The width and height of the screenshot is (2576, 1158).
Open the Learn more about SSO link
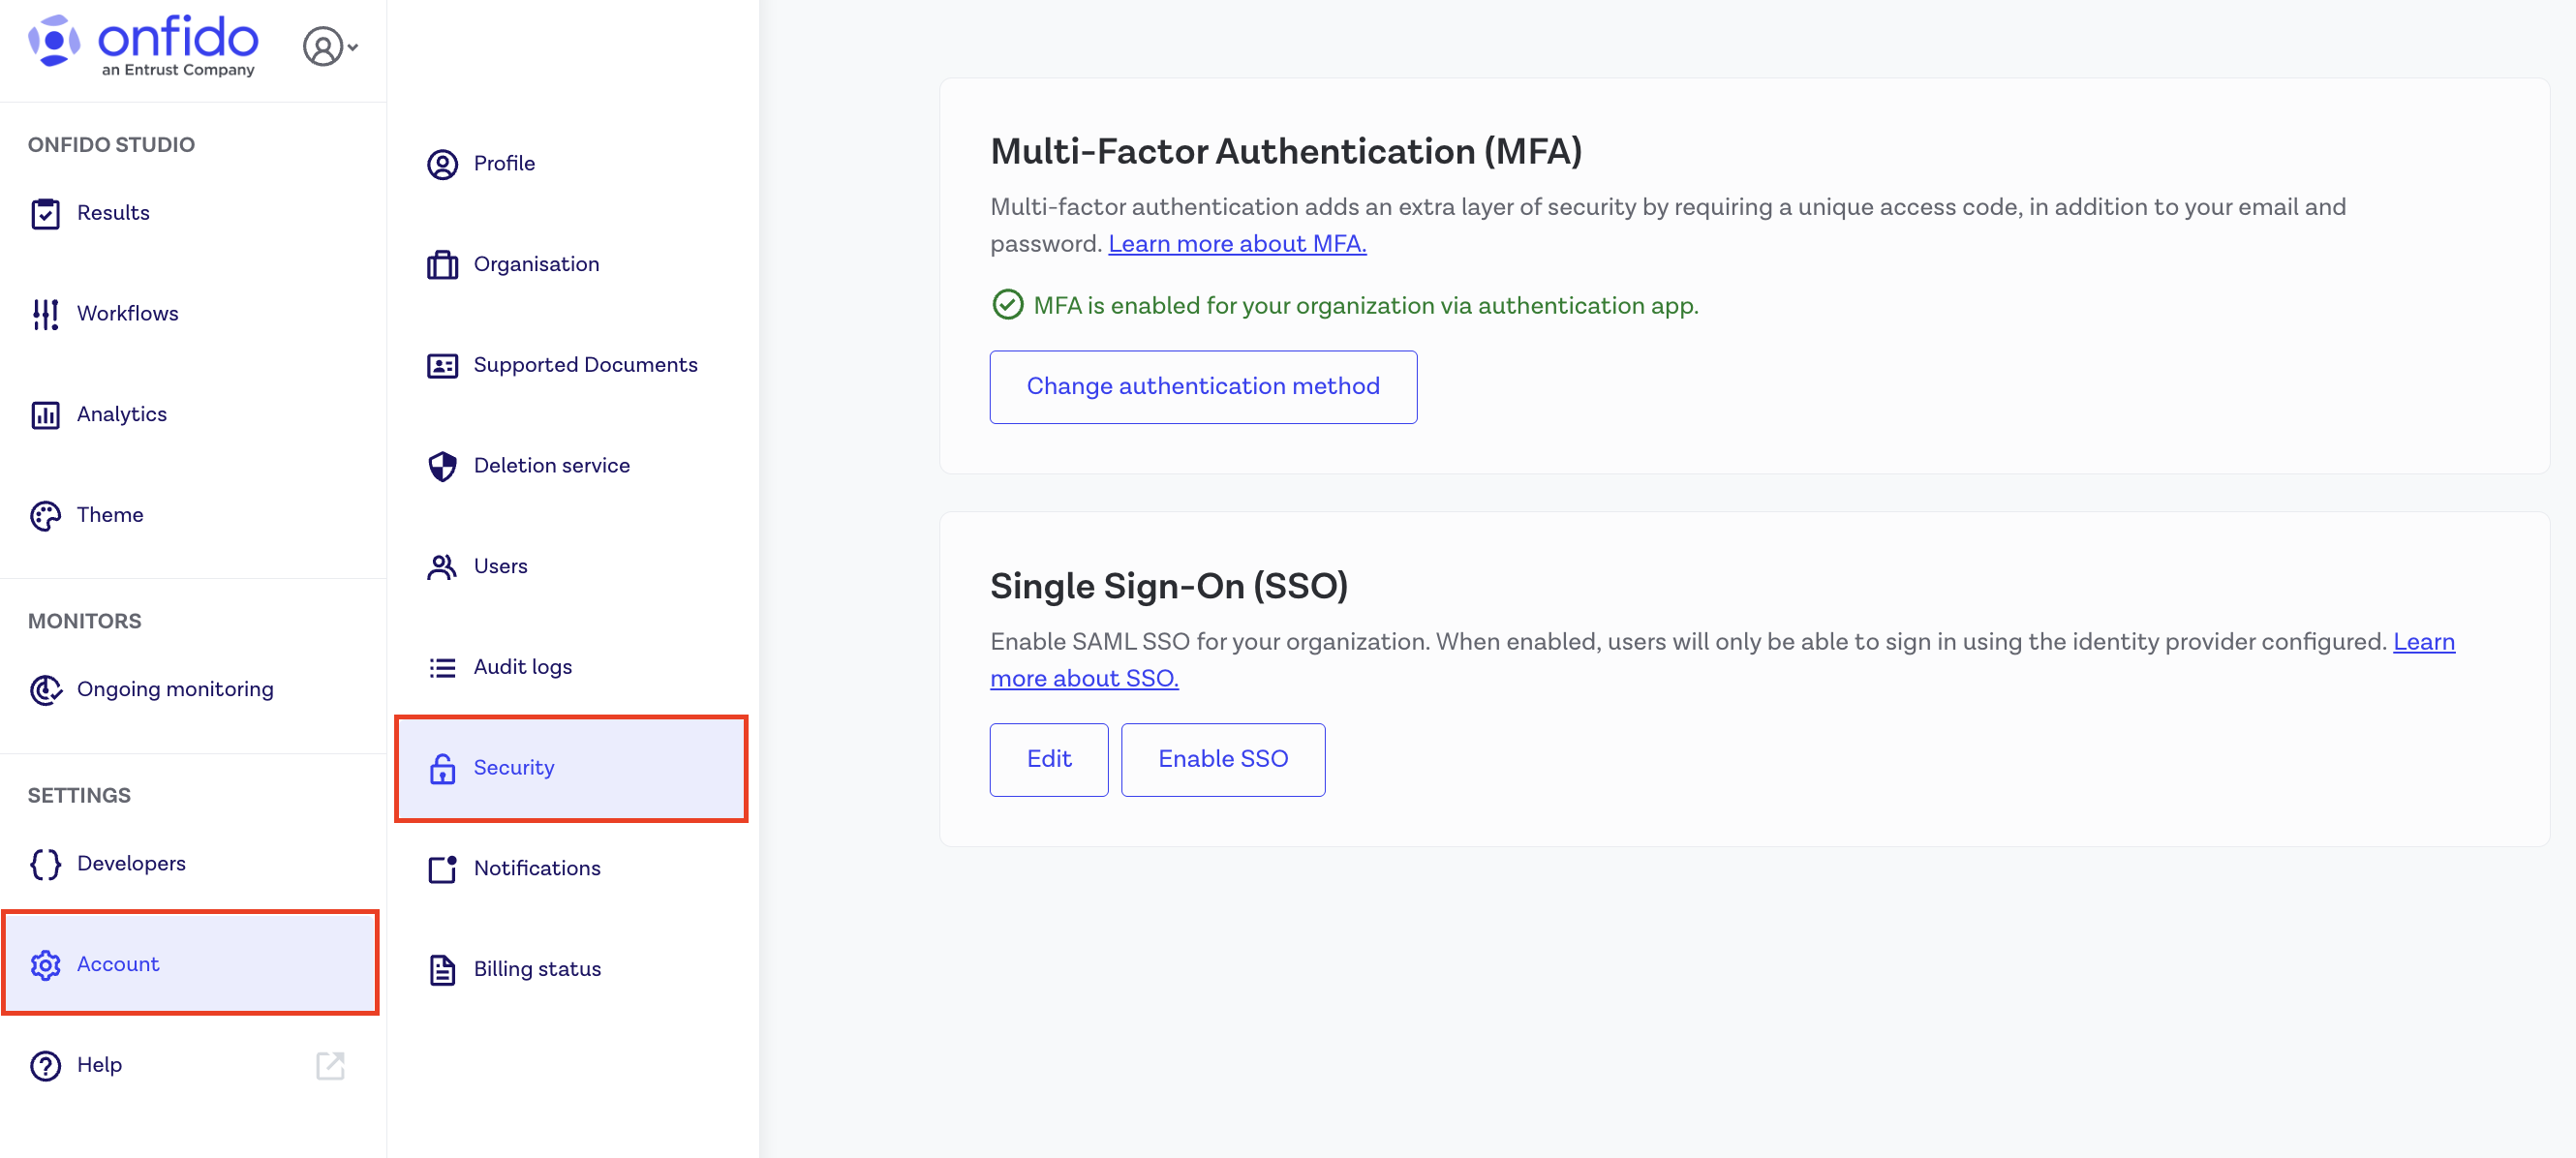coord(1084,679)
